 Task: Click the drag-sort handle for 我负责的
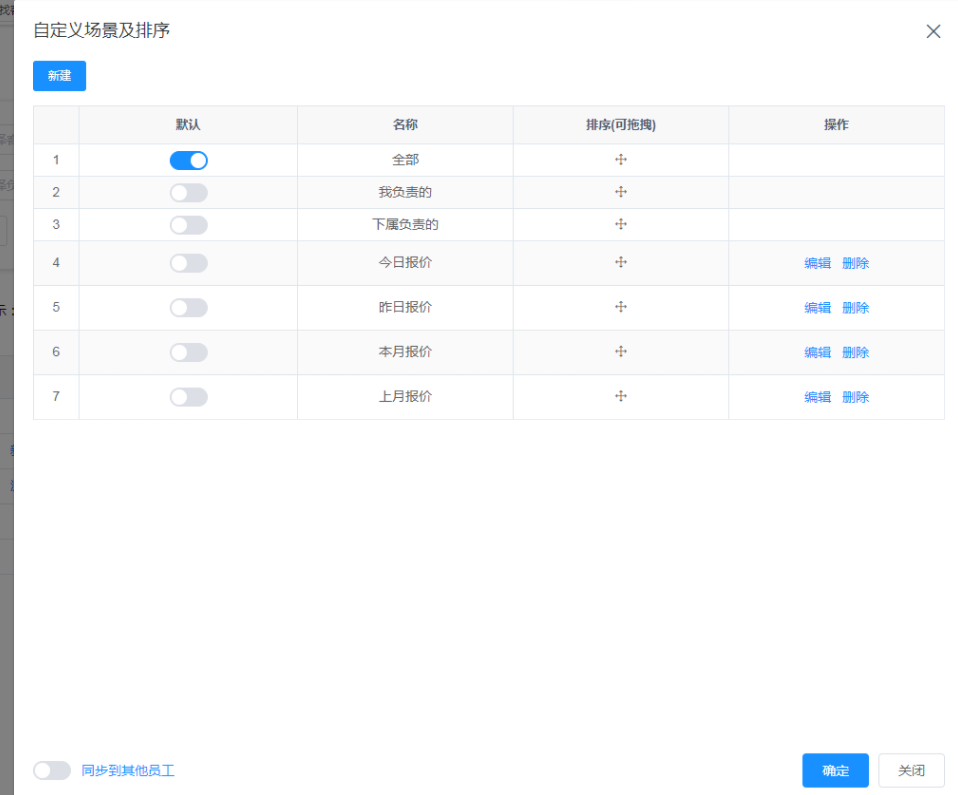pyautogui.click(x=621, y=189)
